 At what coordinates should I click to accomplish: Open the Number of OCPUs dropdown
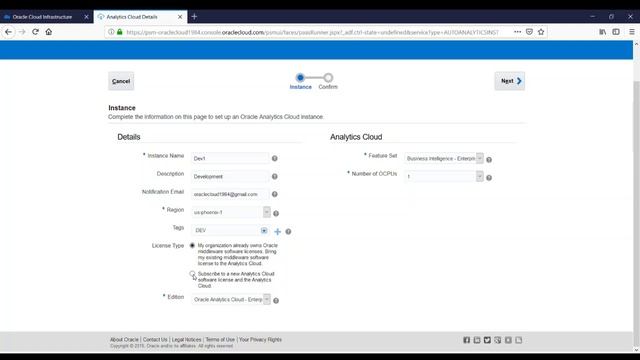480,176
